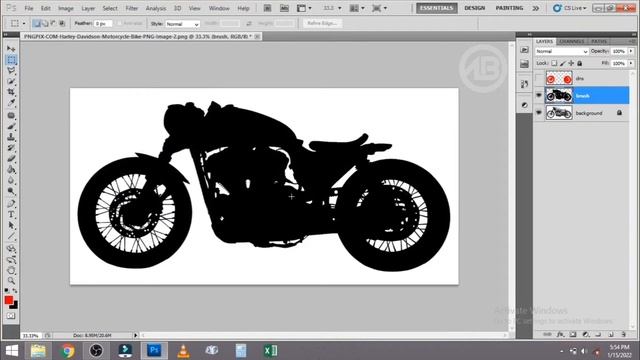Image resolution: width=640 pixels, height=360 pixels.
Task: Select the Spot Healing Brush tool
Action: click(11, 116)
